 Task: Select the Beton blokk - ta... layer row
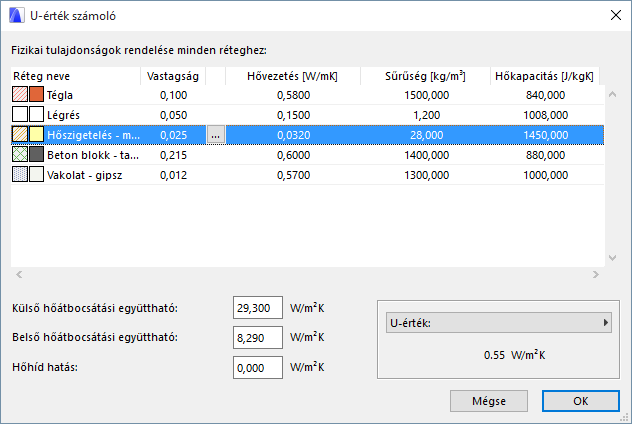308,155
